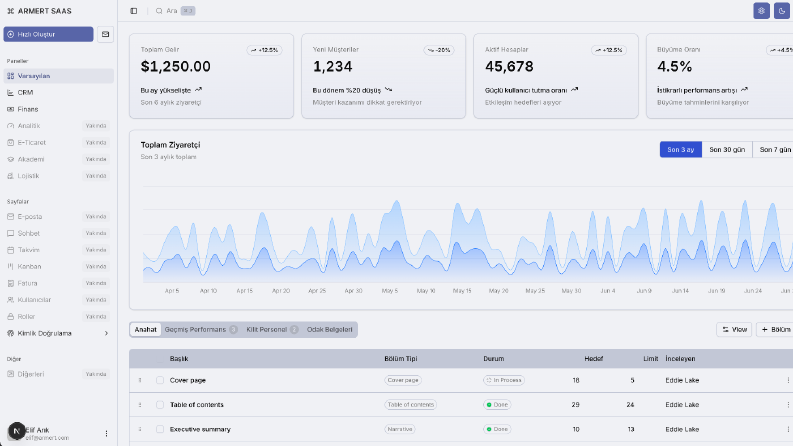The image size is (793, 446).
Task: Click the -20% badge on Yeni Müşteriler
Action: (x=438, y=50)
